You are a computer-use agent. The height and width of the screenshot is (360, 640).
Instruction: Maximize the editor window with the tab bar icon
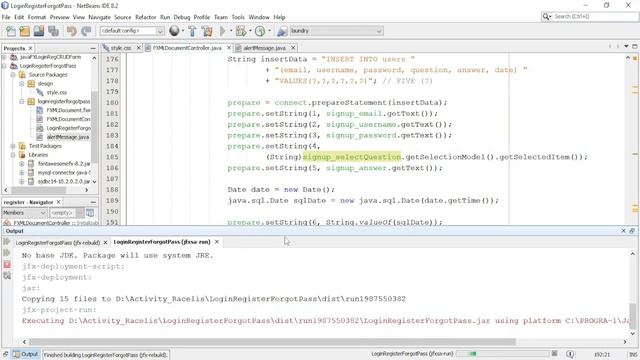click(635, 47)
